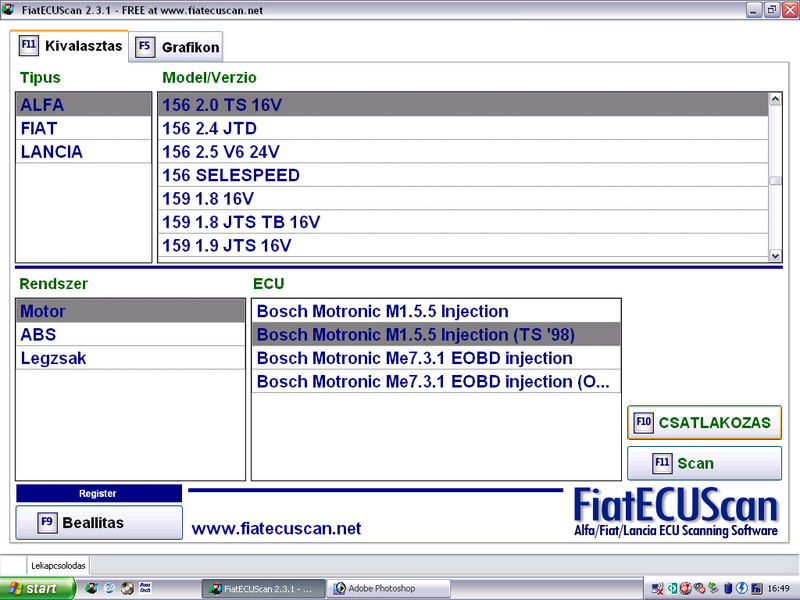This screenshot has height=600, width=800.
Task: Click the FiatECUScan title bar icon
Action: coord(8,9)
